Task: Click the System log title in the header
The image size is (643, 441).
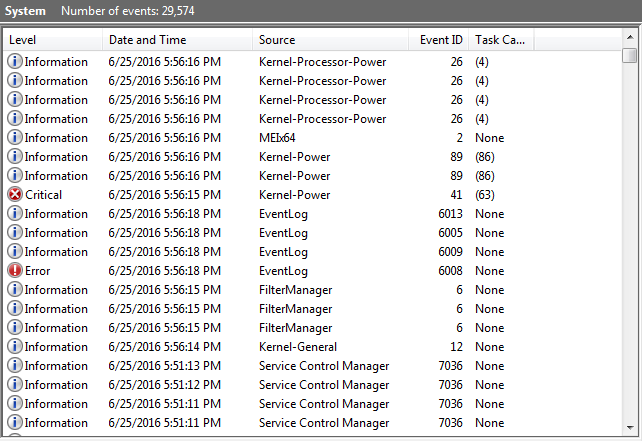Action: (25, 11)
